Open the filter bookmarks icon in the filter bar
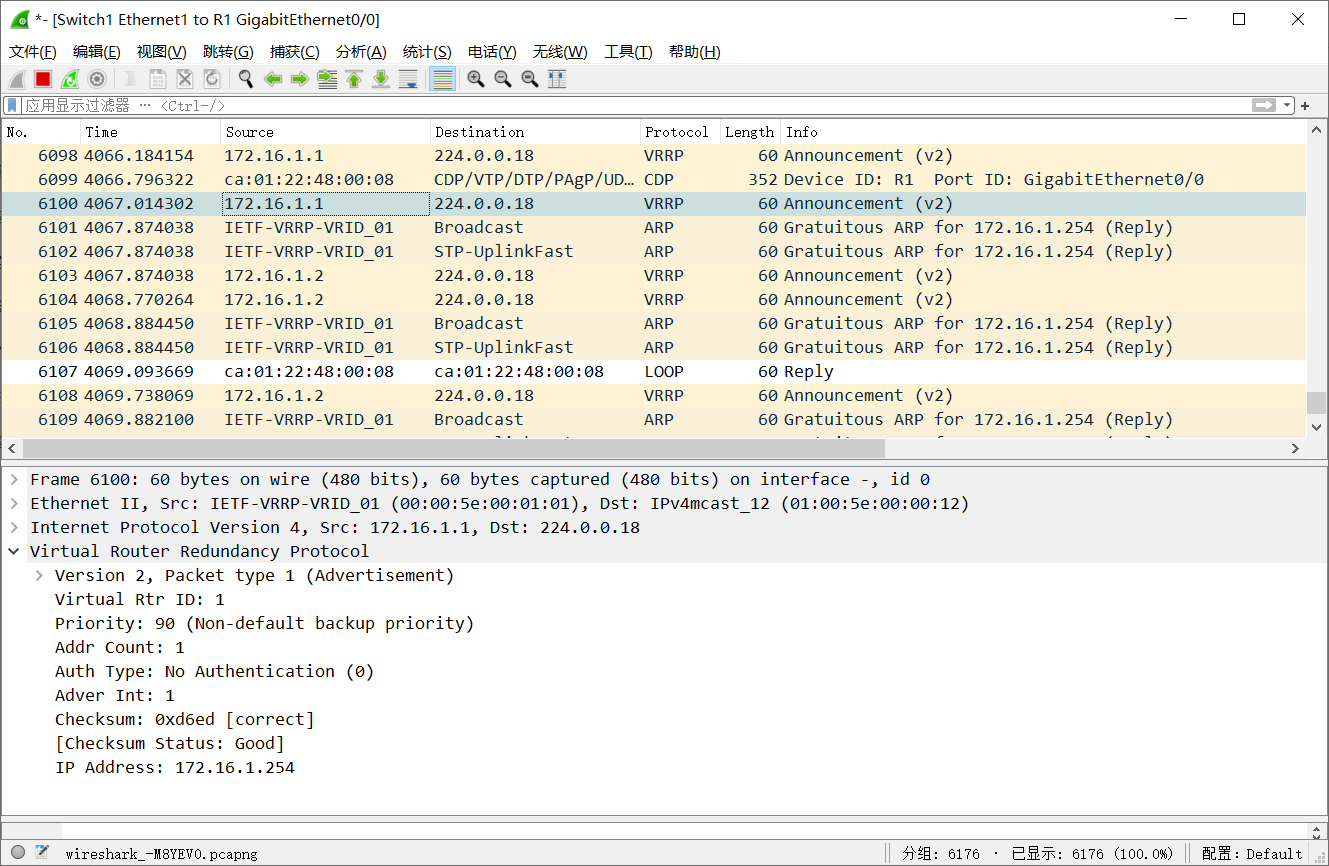The image size is (1329, 866). [12, 105]
